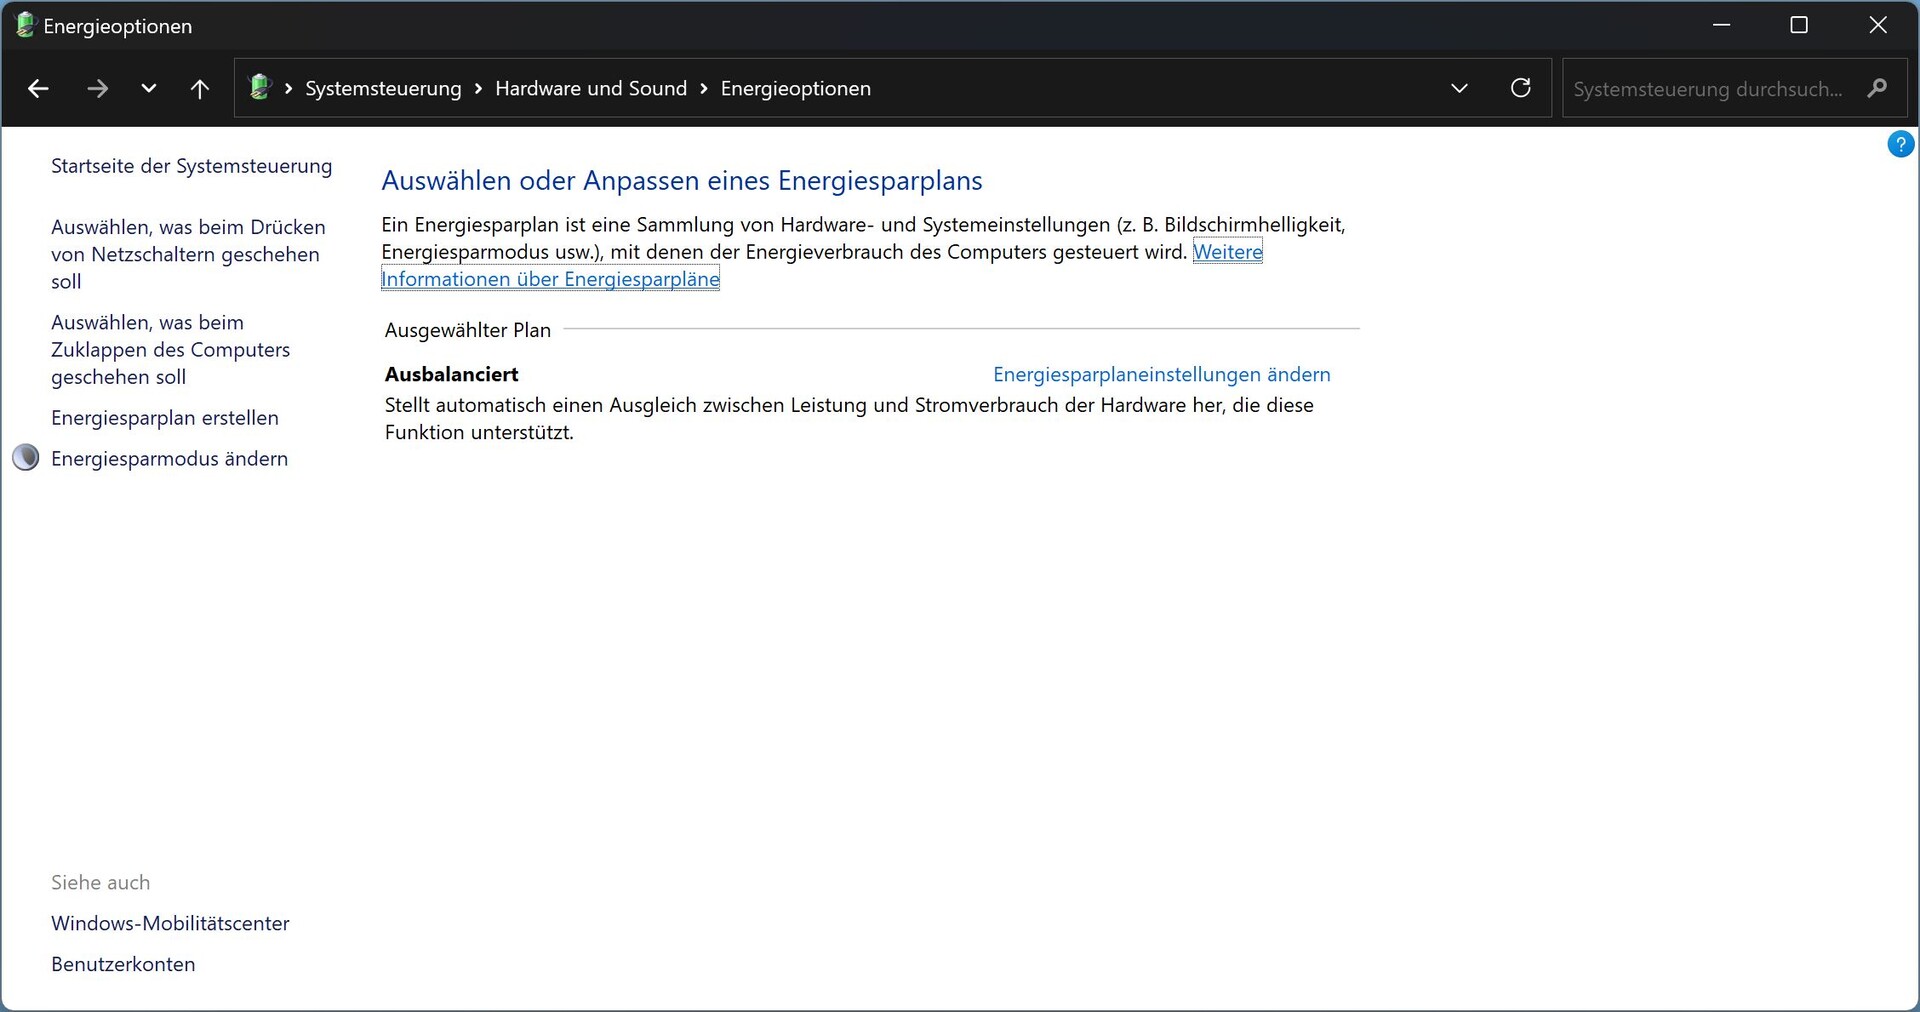Go up one folder level arrow
This screenshot has height=1012, width=1920.
[x=200, y=89]
